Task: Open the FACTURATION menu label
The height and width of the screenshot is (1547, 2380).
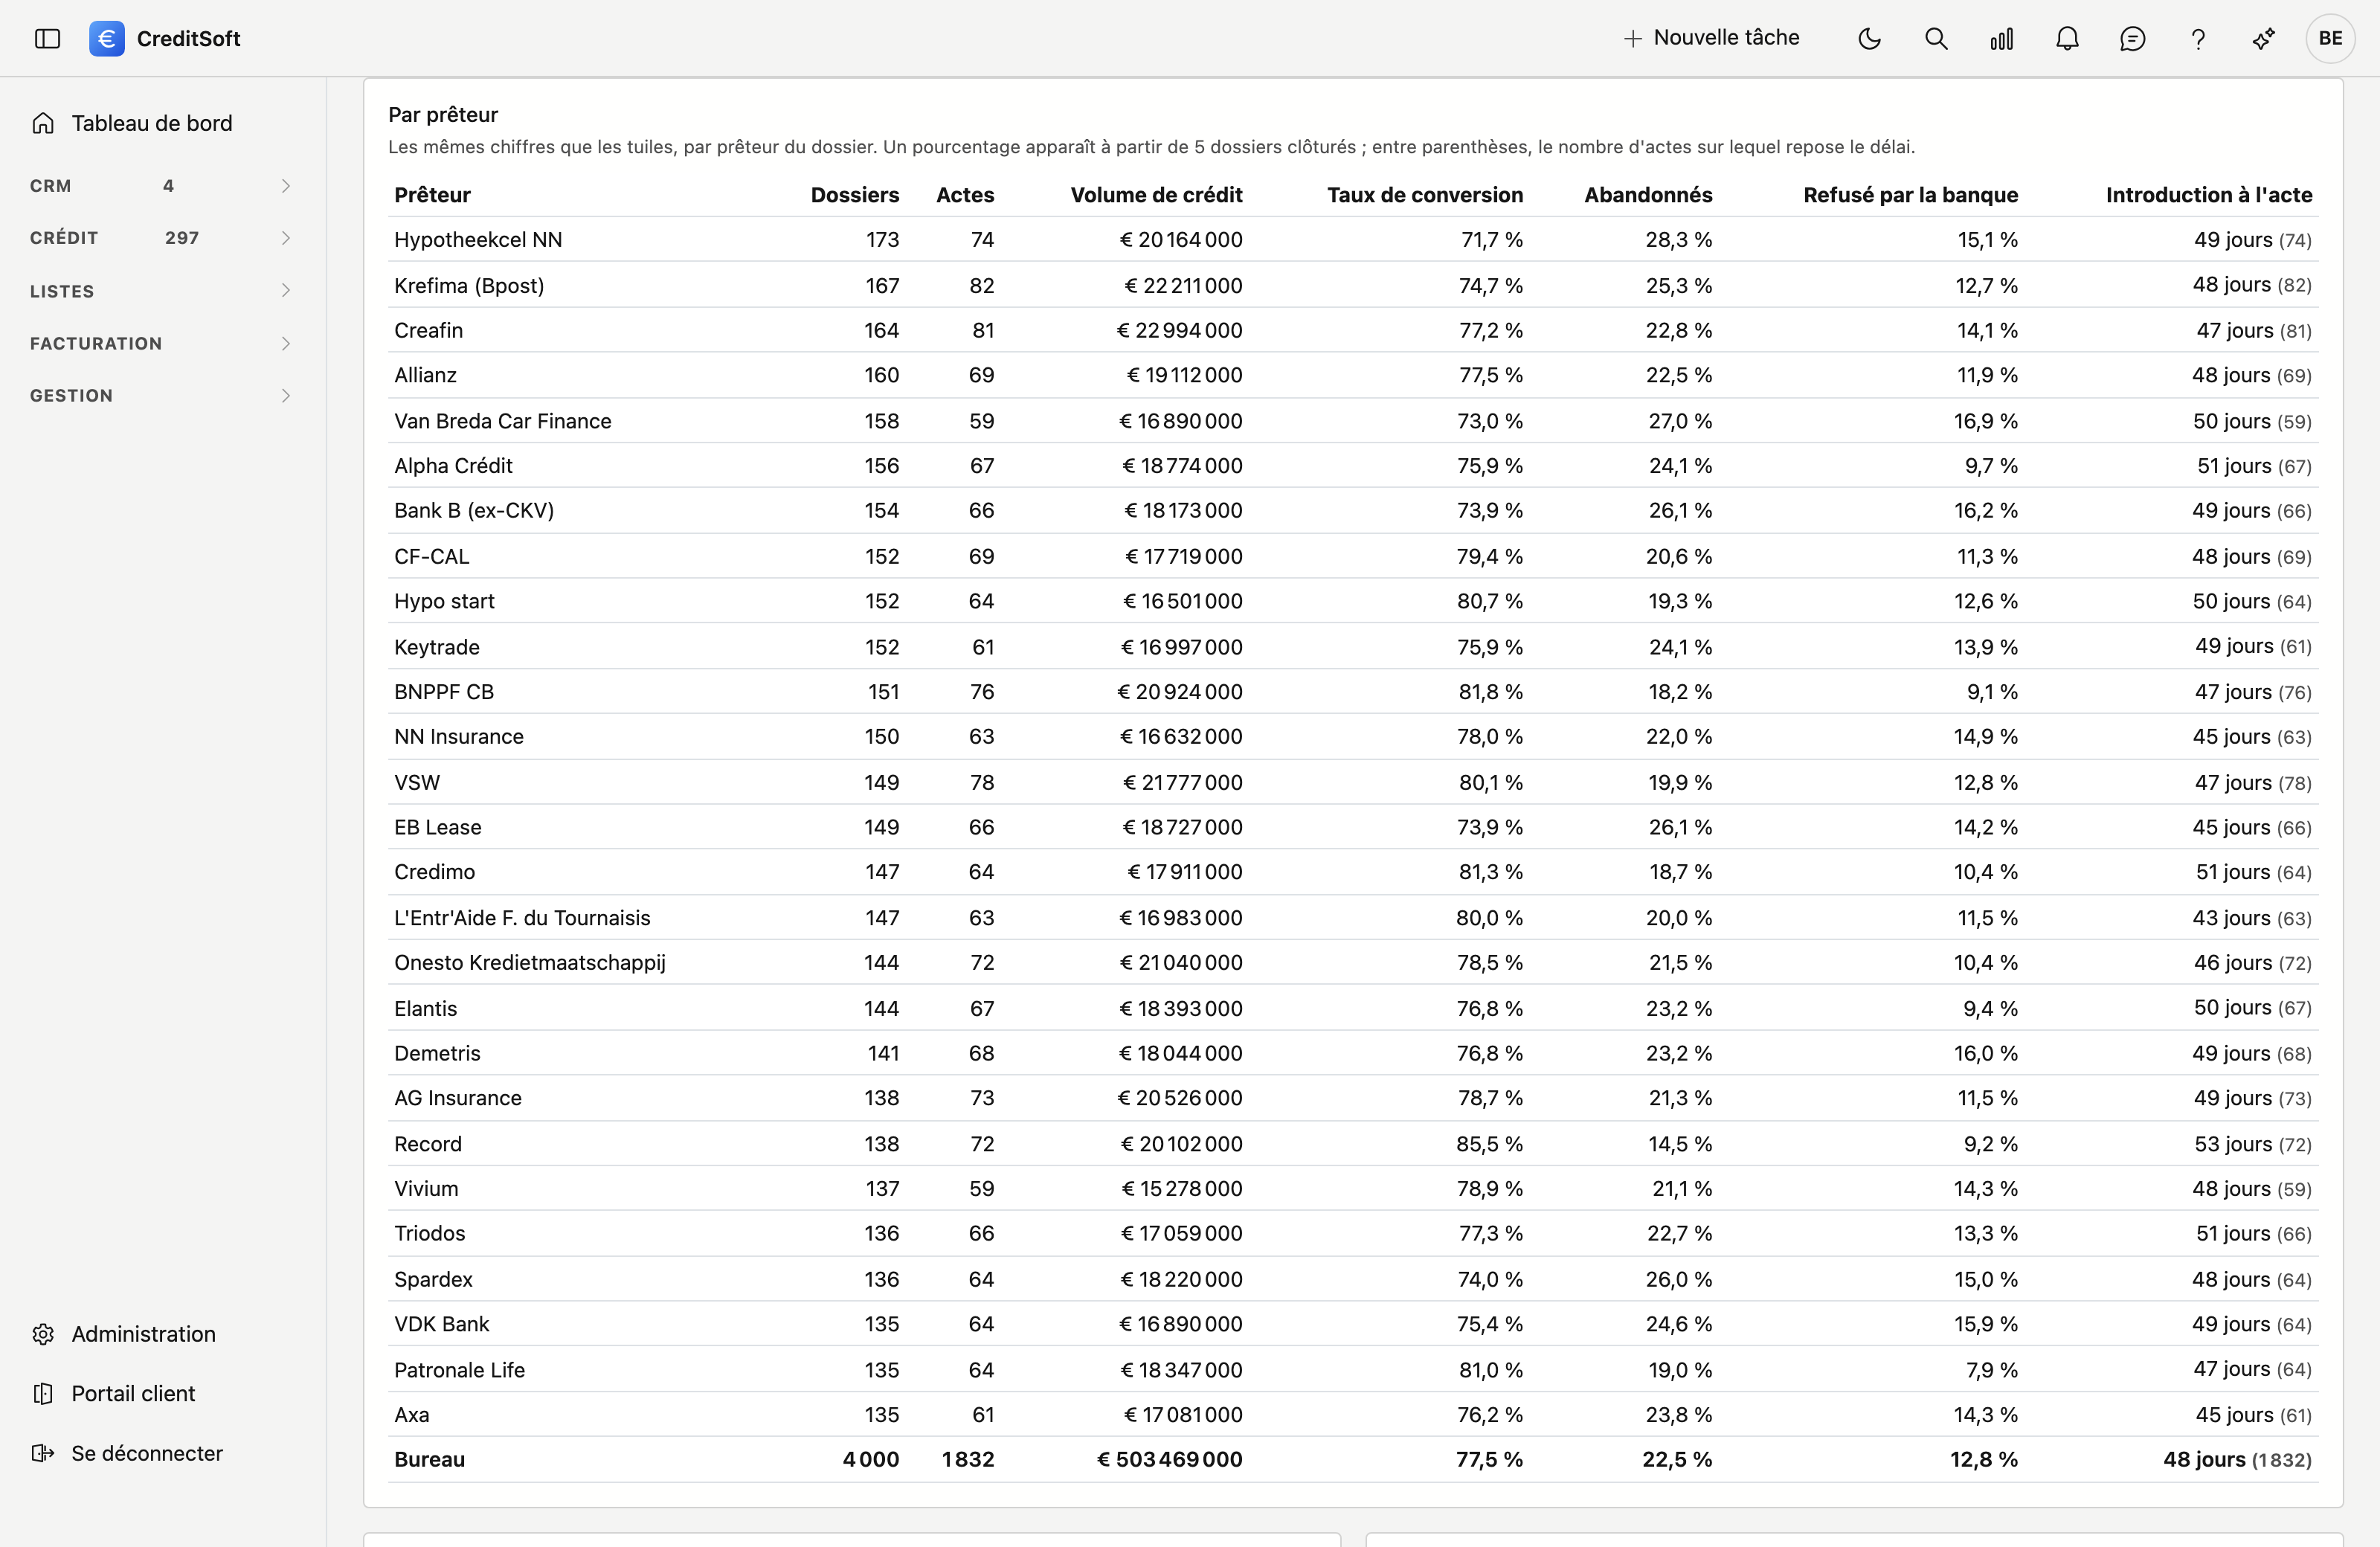Action: 96,343
